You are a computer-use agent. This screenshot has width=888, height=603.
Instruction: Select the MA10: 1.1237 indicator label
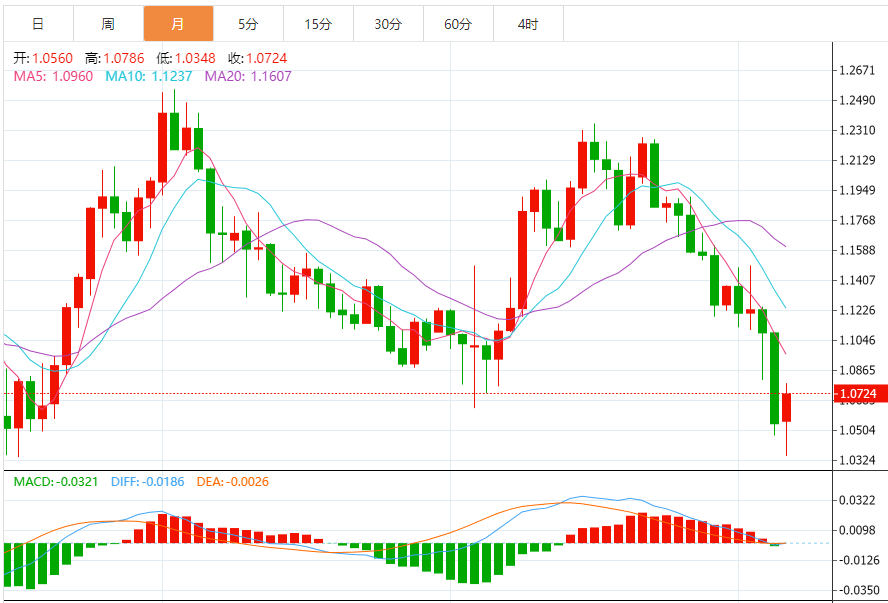151,76
